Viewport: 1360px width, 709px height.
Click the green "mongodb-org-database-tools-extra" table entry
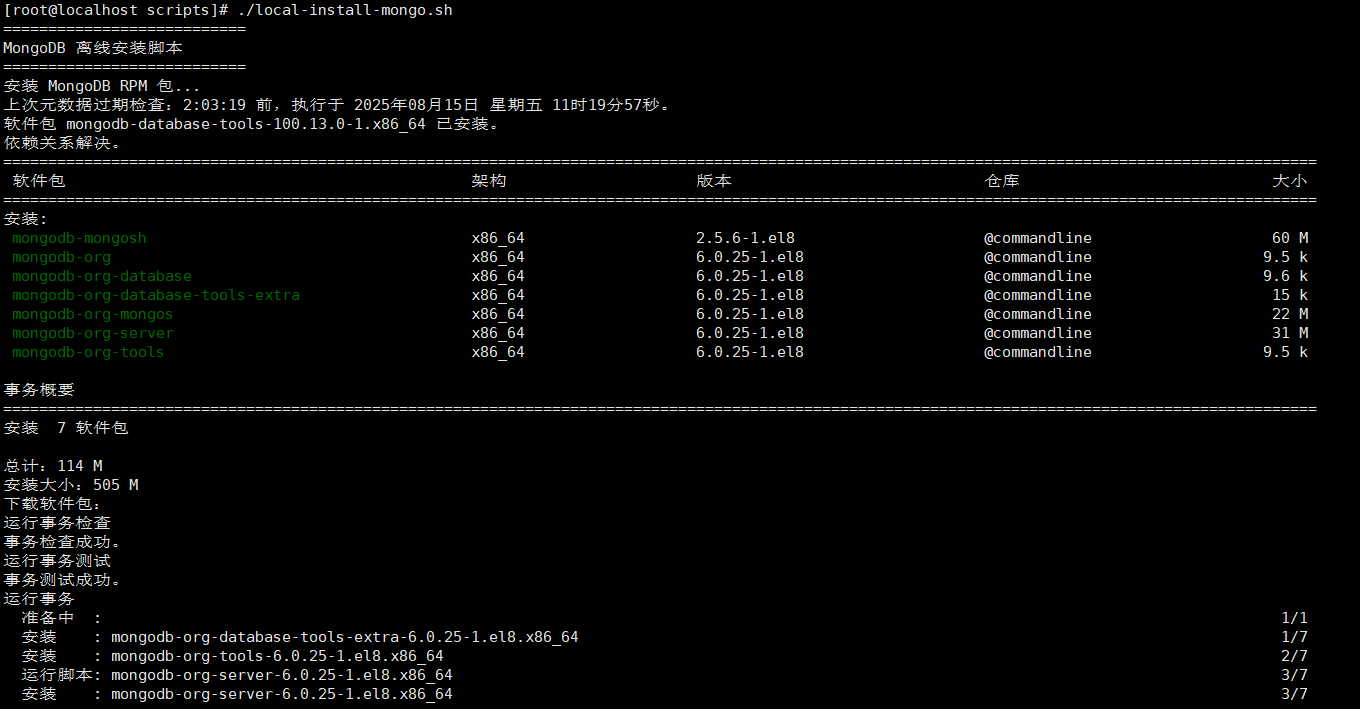tap(156, 295)
